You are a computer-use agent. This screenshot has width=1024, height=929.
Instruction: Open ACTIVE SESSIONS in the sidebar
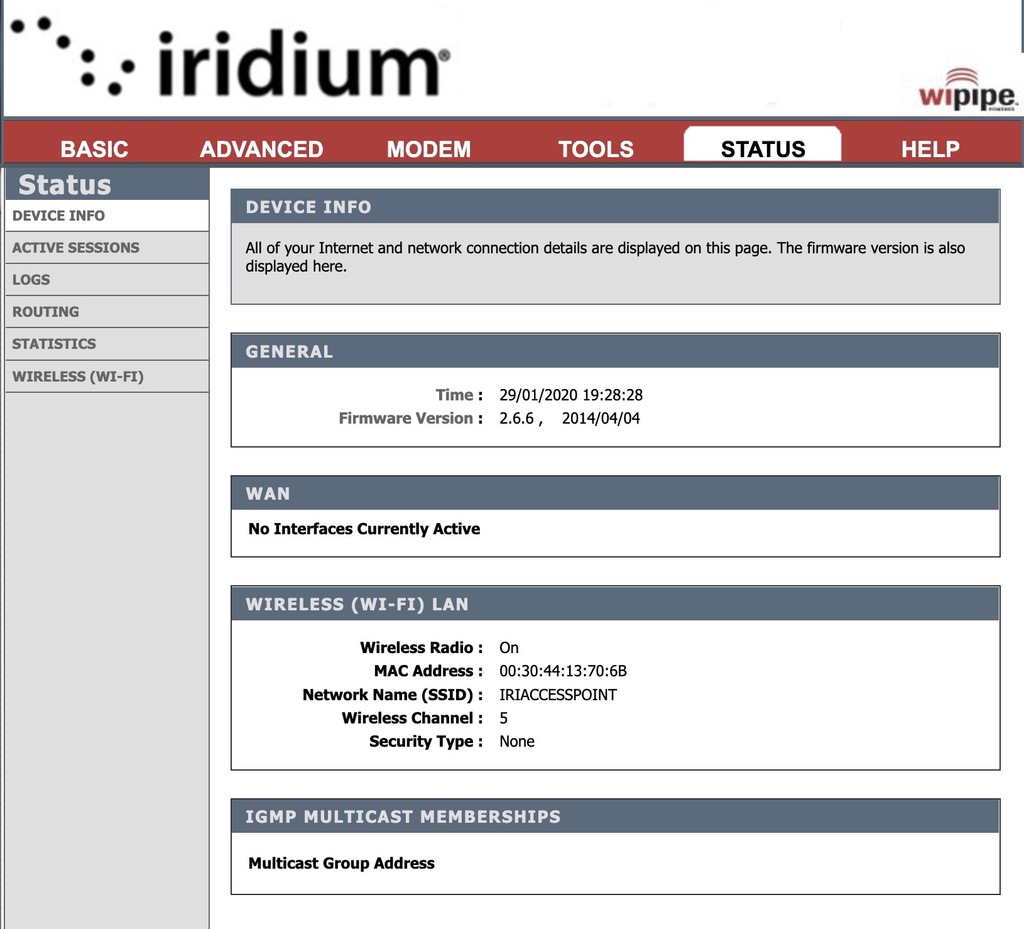(x=107, y=247)
